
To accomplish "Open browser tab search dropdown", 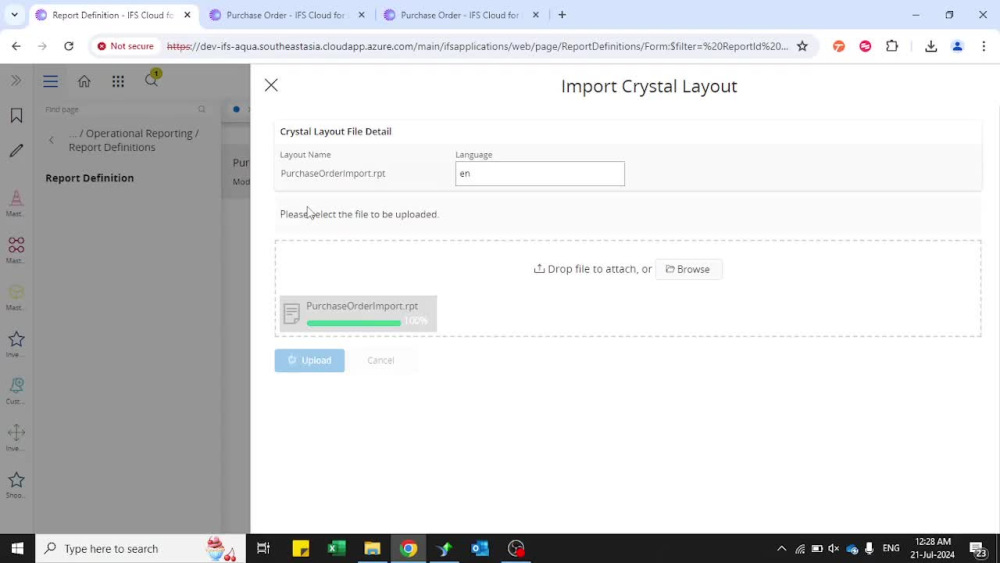I will click(14, 15).
